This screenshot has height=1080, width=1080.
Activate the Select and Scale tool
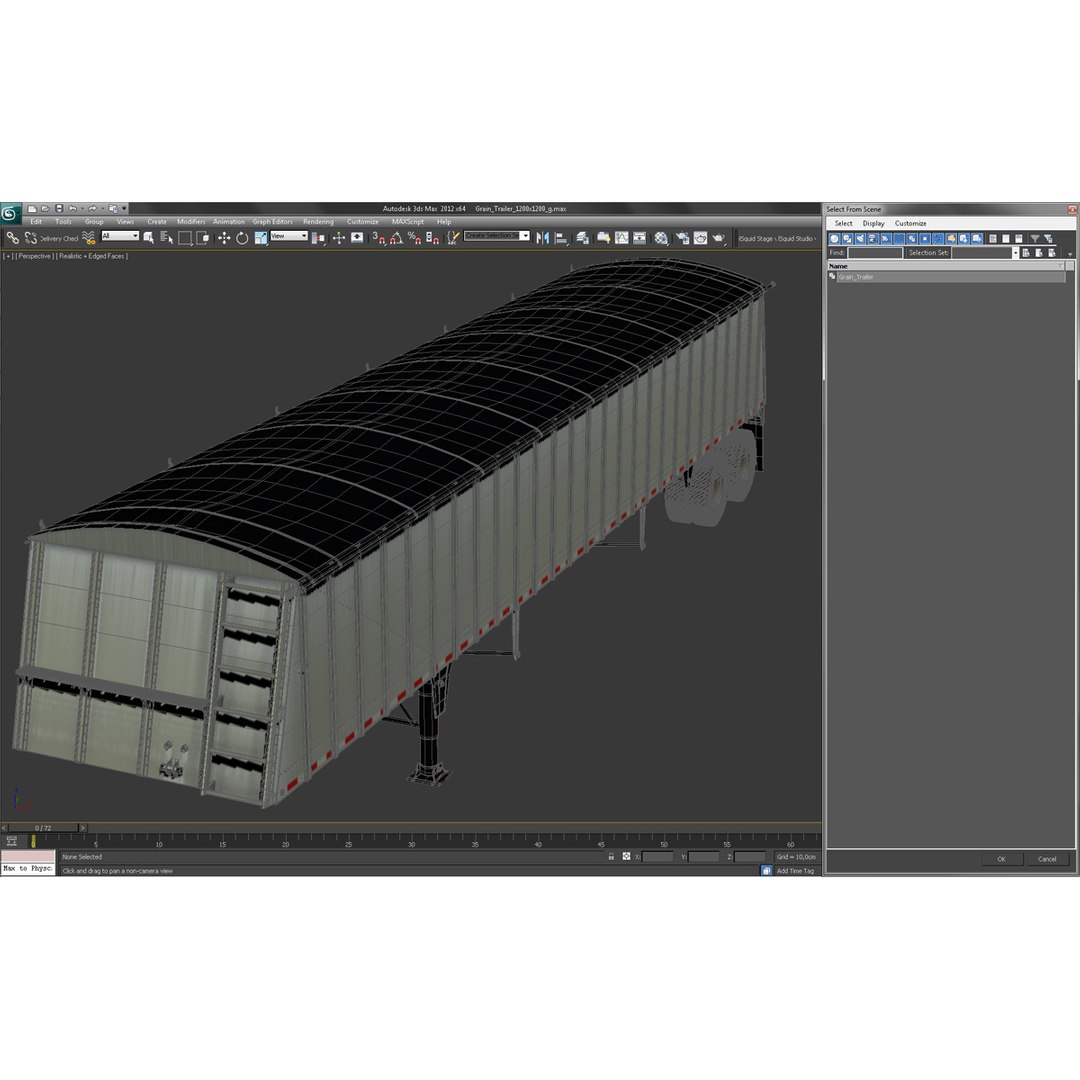[x=260, y=238]
